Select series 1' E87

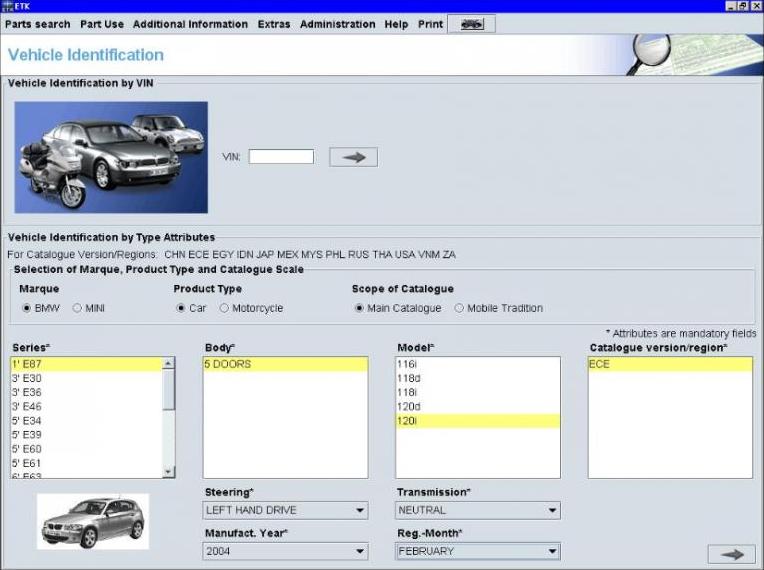tap(86, 364)
